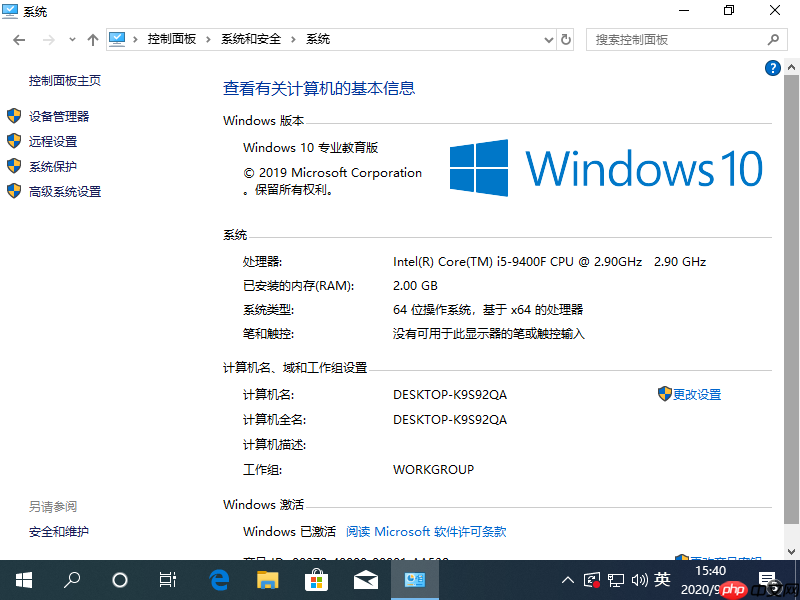Image resolution: width=800 pixels, height=600 pixels.
Task: Click the 搜索控制面板 search box
Action: coord(680,39)
